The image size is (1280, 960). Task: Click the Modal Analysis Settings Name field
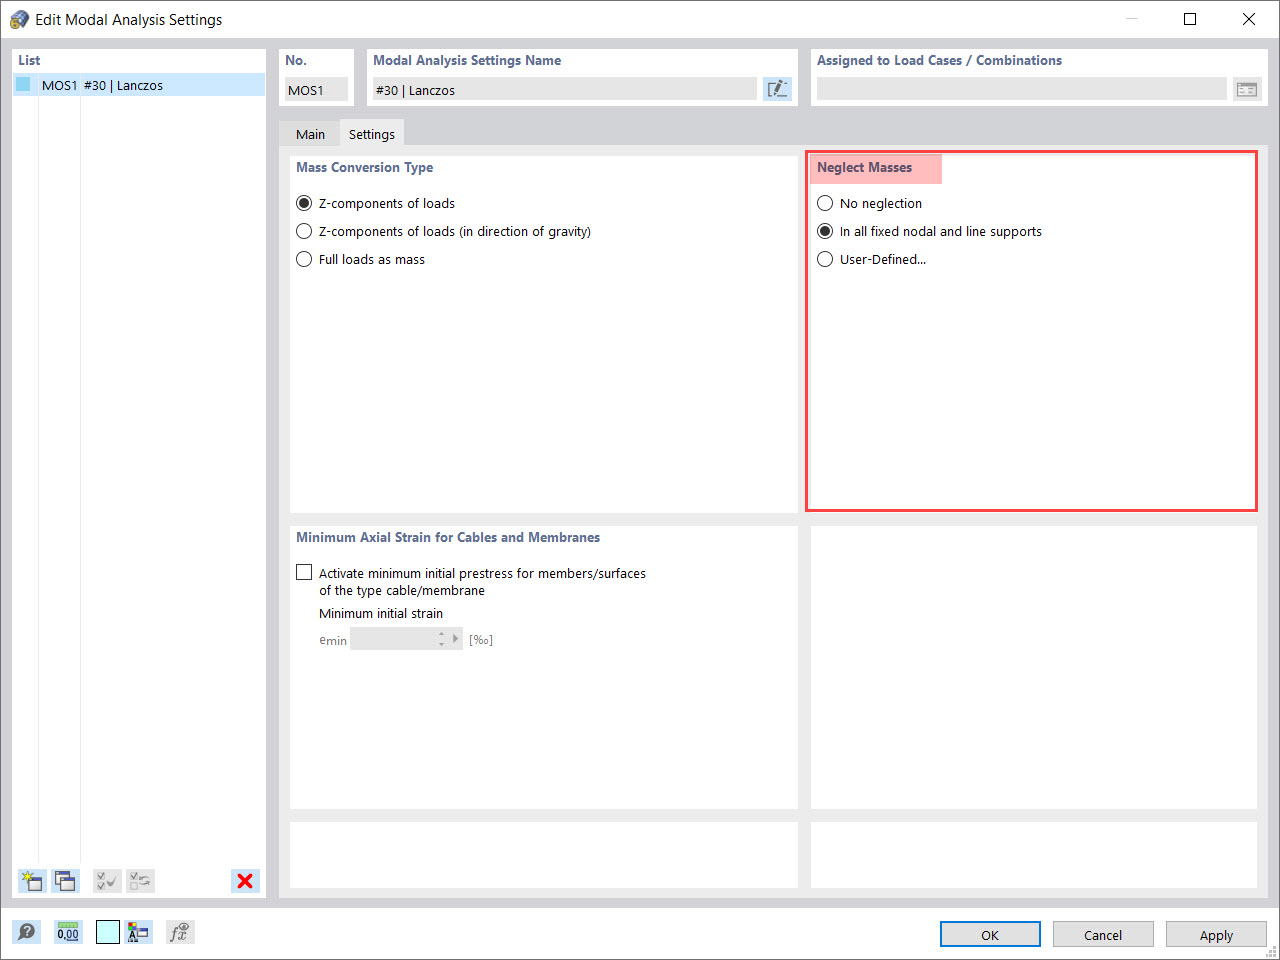564,89
